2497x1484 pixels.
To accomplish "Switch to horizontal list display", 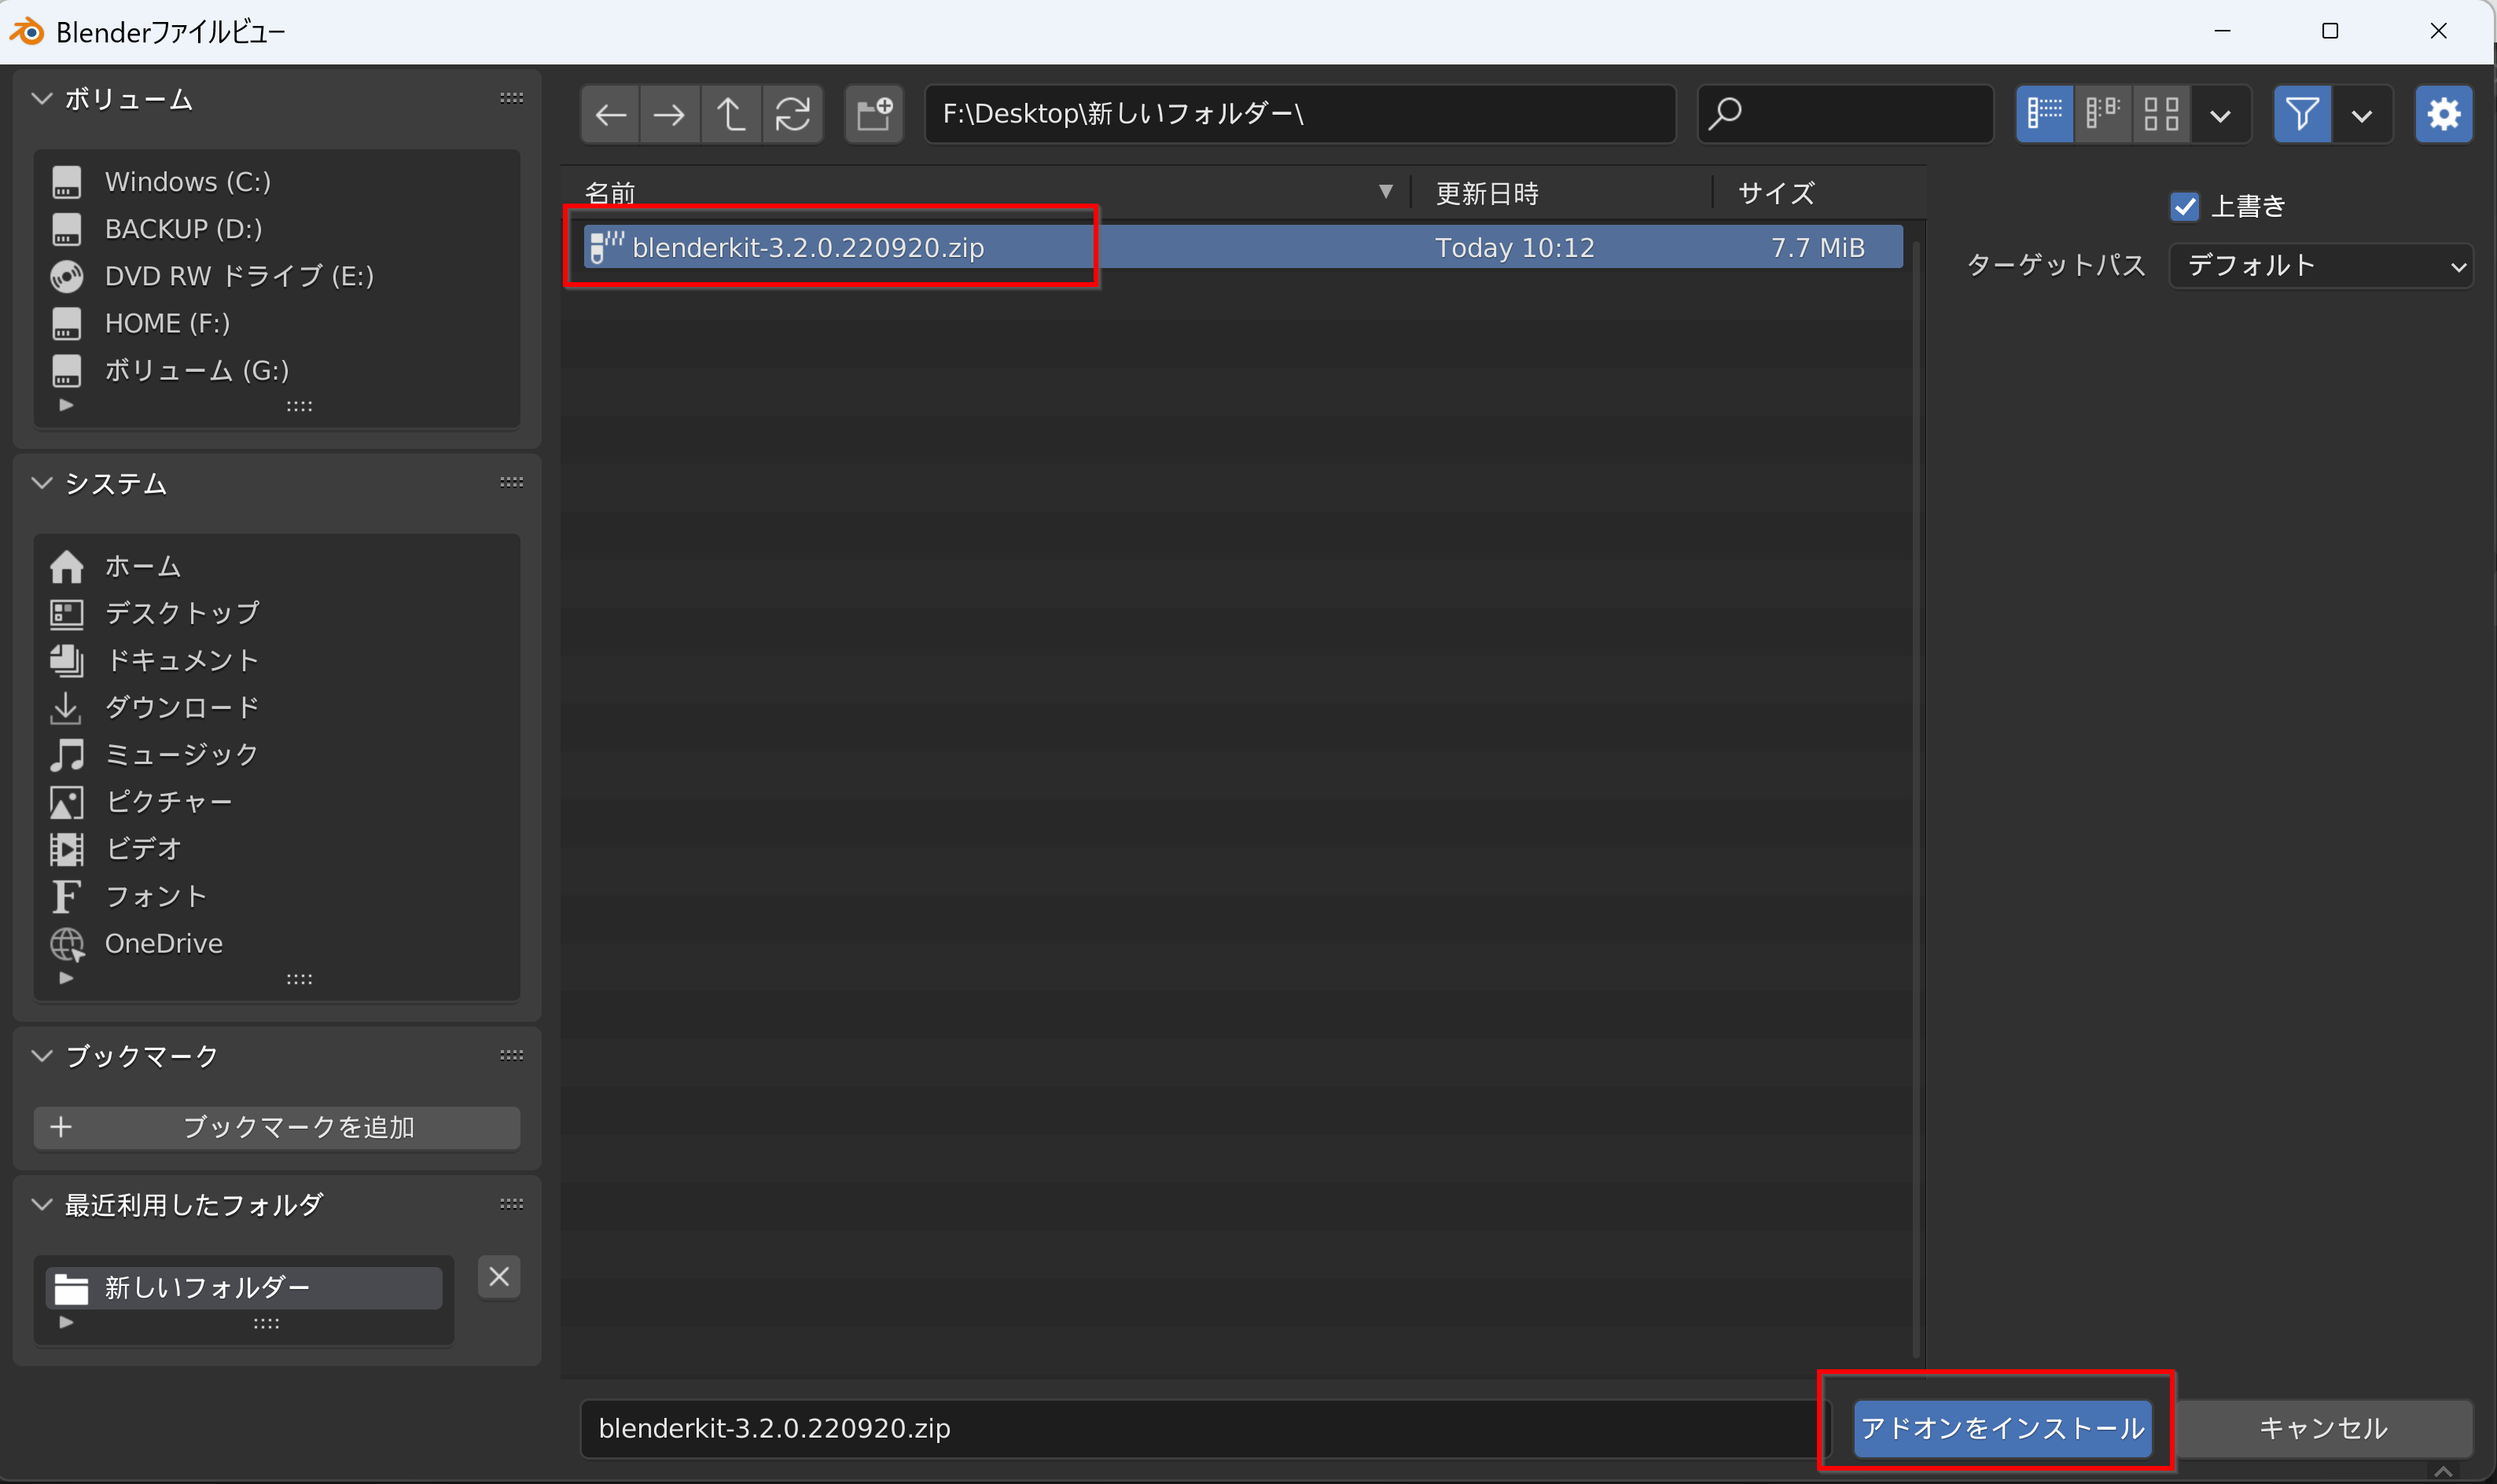I will click(x=2102, y=114).
